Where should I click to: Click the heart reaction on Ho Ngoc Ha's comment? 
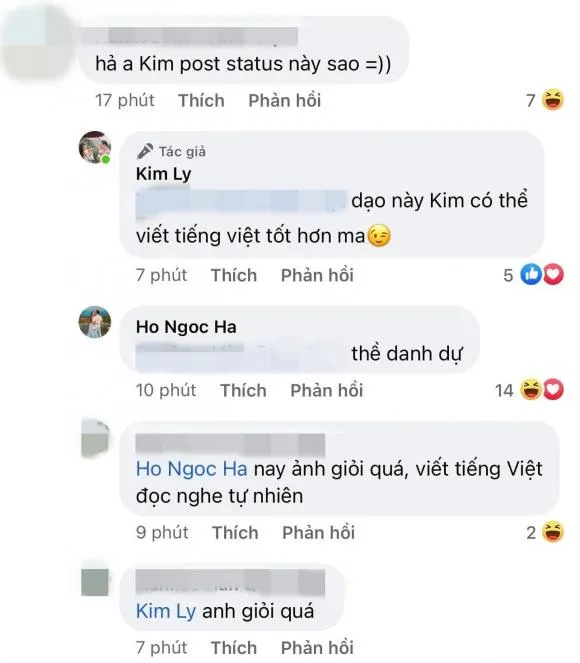553,389
